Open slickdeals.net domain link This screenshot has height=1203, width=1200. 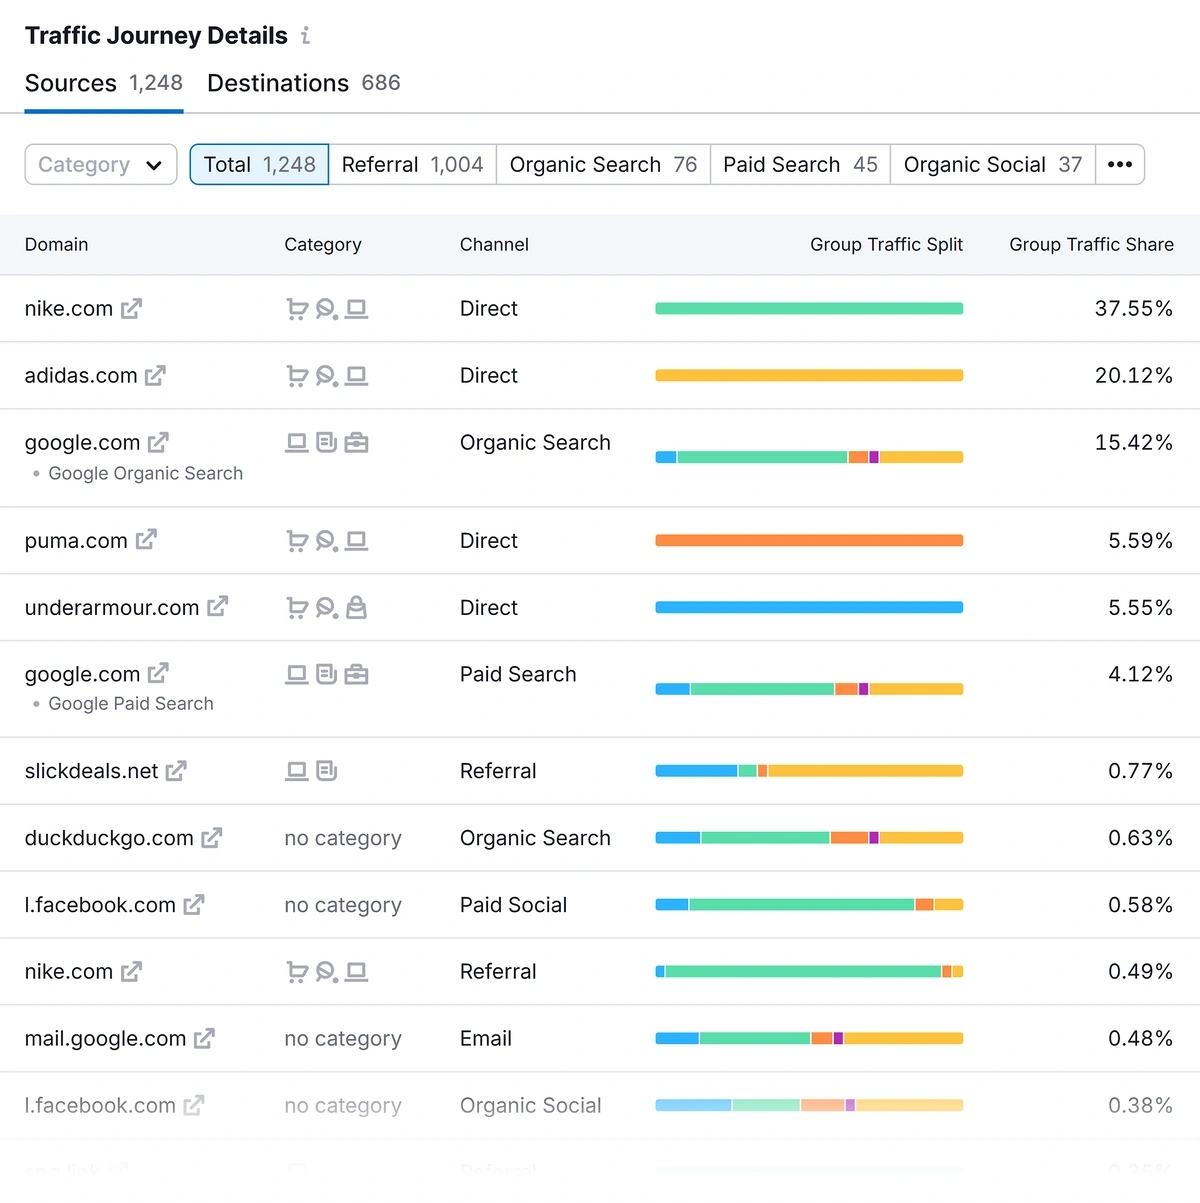[92, 771]
